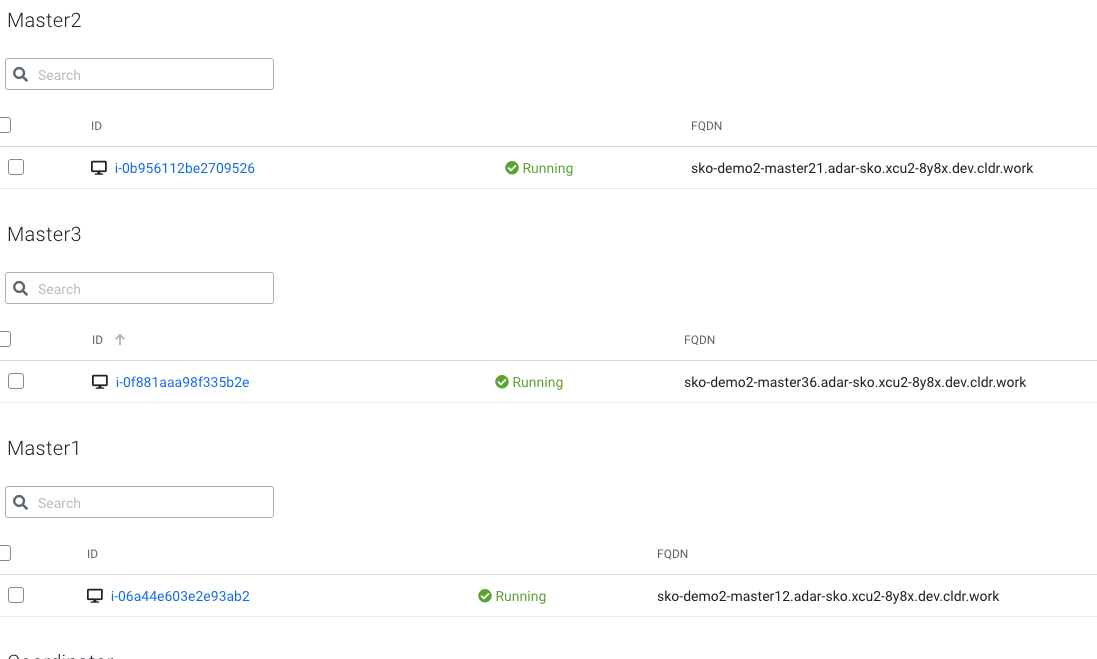Toggle the select-all checkbox in Master2 table
Image resolution: width=1097 pixels, height=659 pixels.
[x=5, y=125]
